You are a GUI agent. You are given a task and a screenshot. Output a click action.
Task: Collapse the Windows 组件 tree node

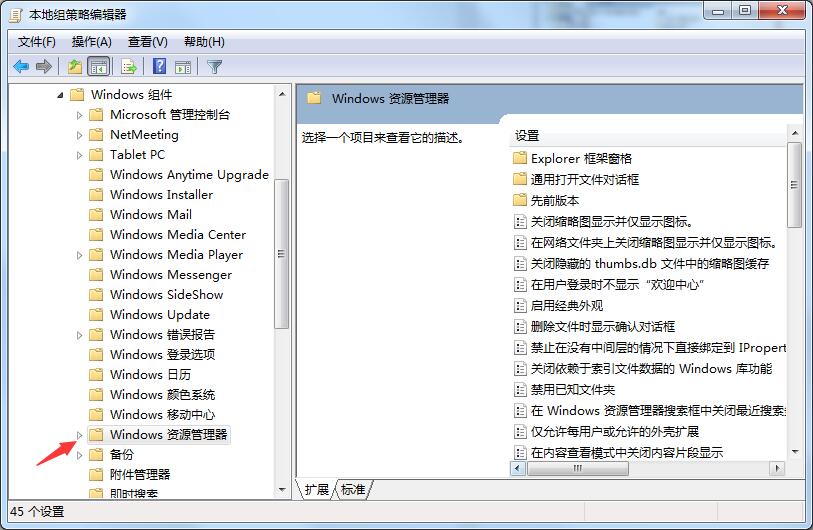point(60,95)
